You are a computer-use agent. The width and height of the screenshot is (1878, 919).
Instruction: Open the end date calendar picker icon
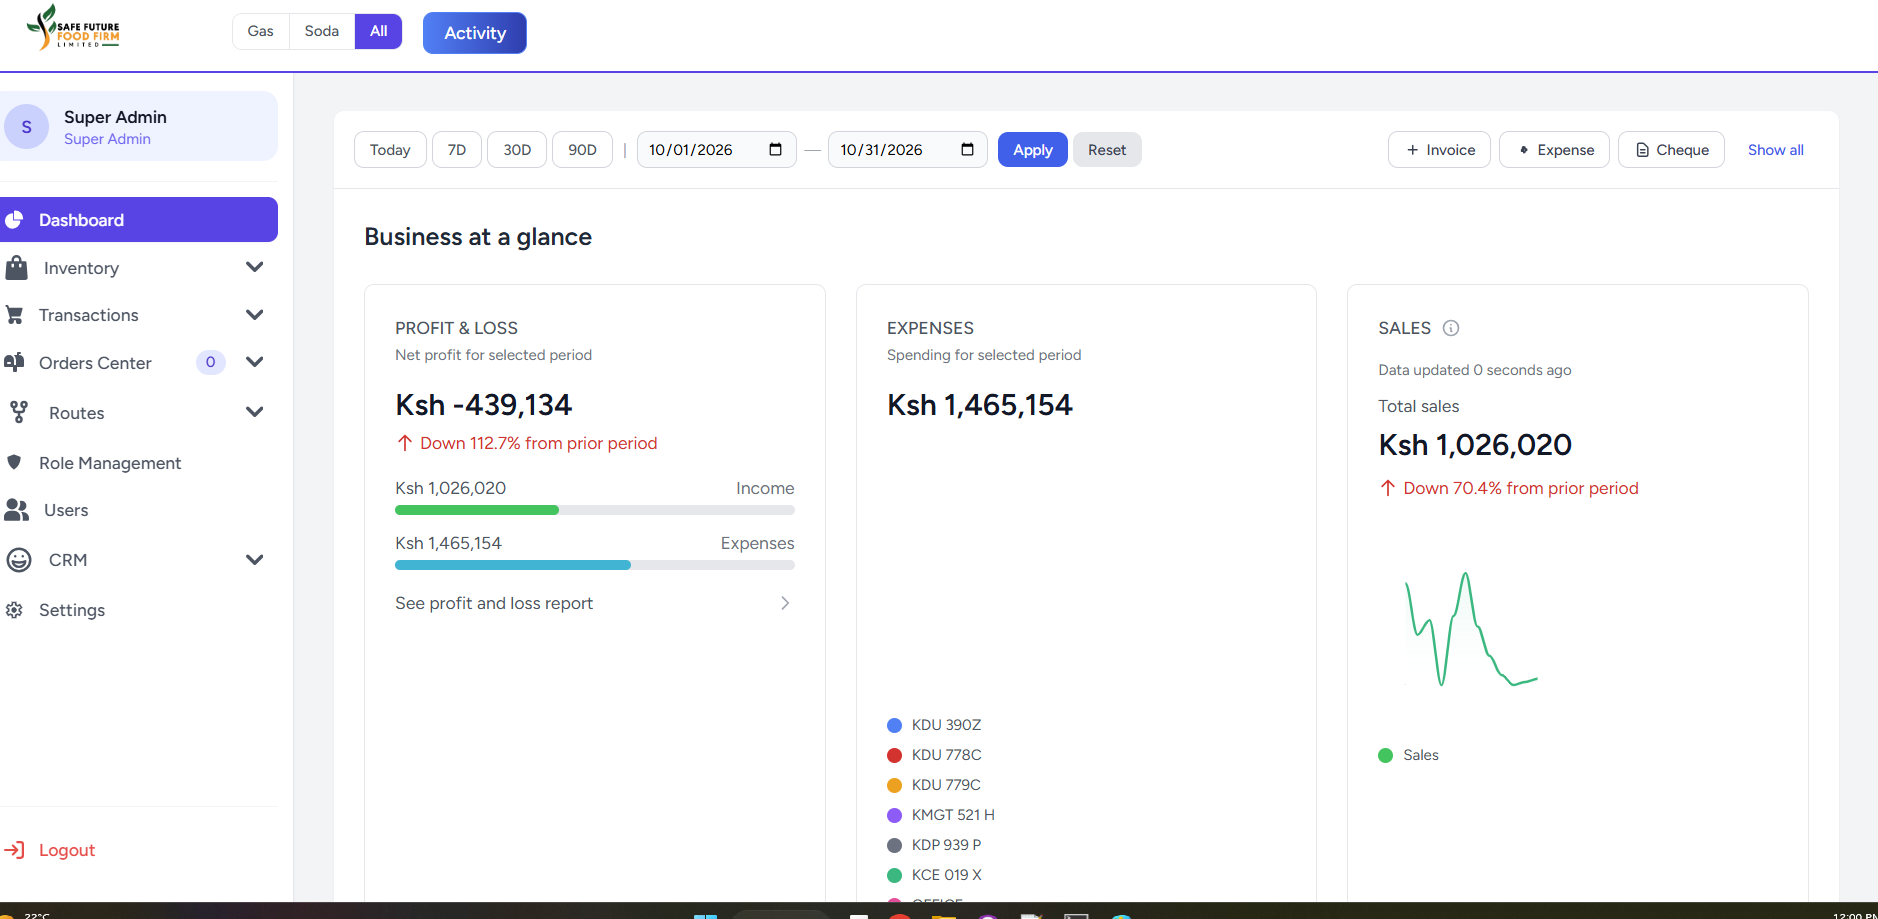click(x=967, y=150)
